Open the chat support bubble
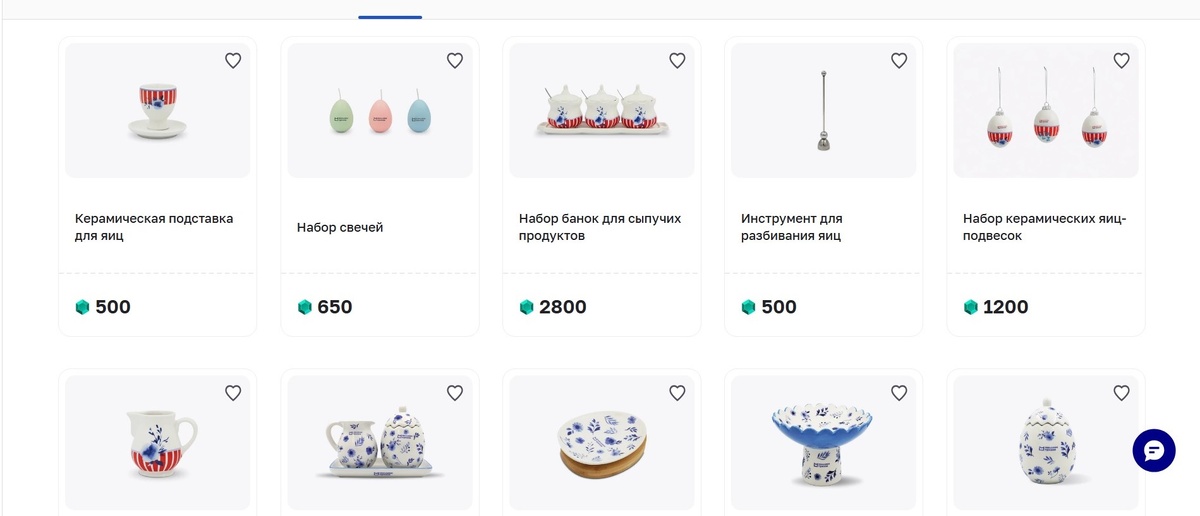Image resolution: width=1200 pixels, height=516 pixels. (x=1154, y=450)
